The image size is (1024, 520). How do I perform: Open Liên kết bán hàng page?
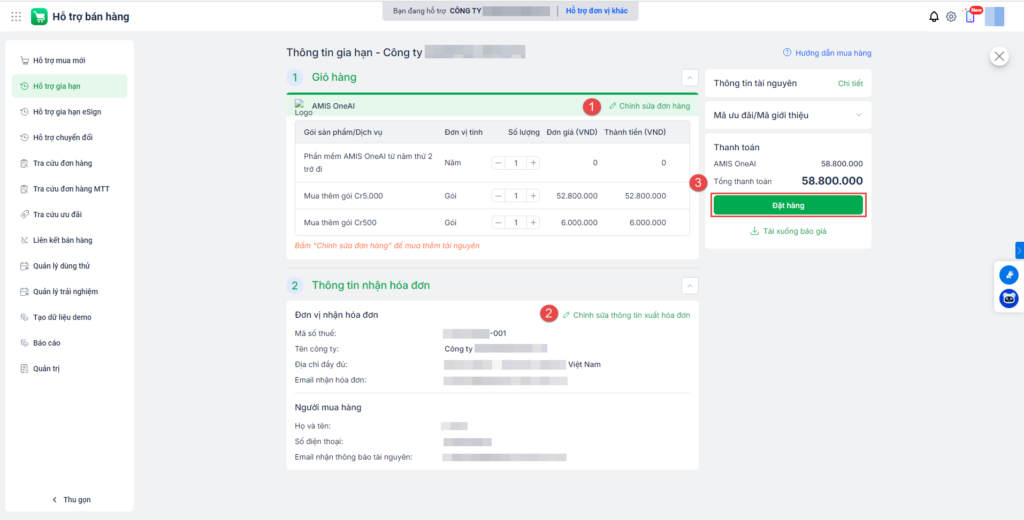tap(69, 240)
